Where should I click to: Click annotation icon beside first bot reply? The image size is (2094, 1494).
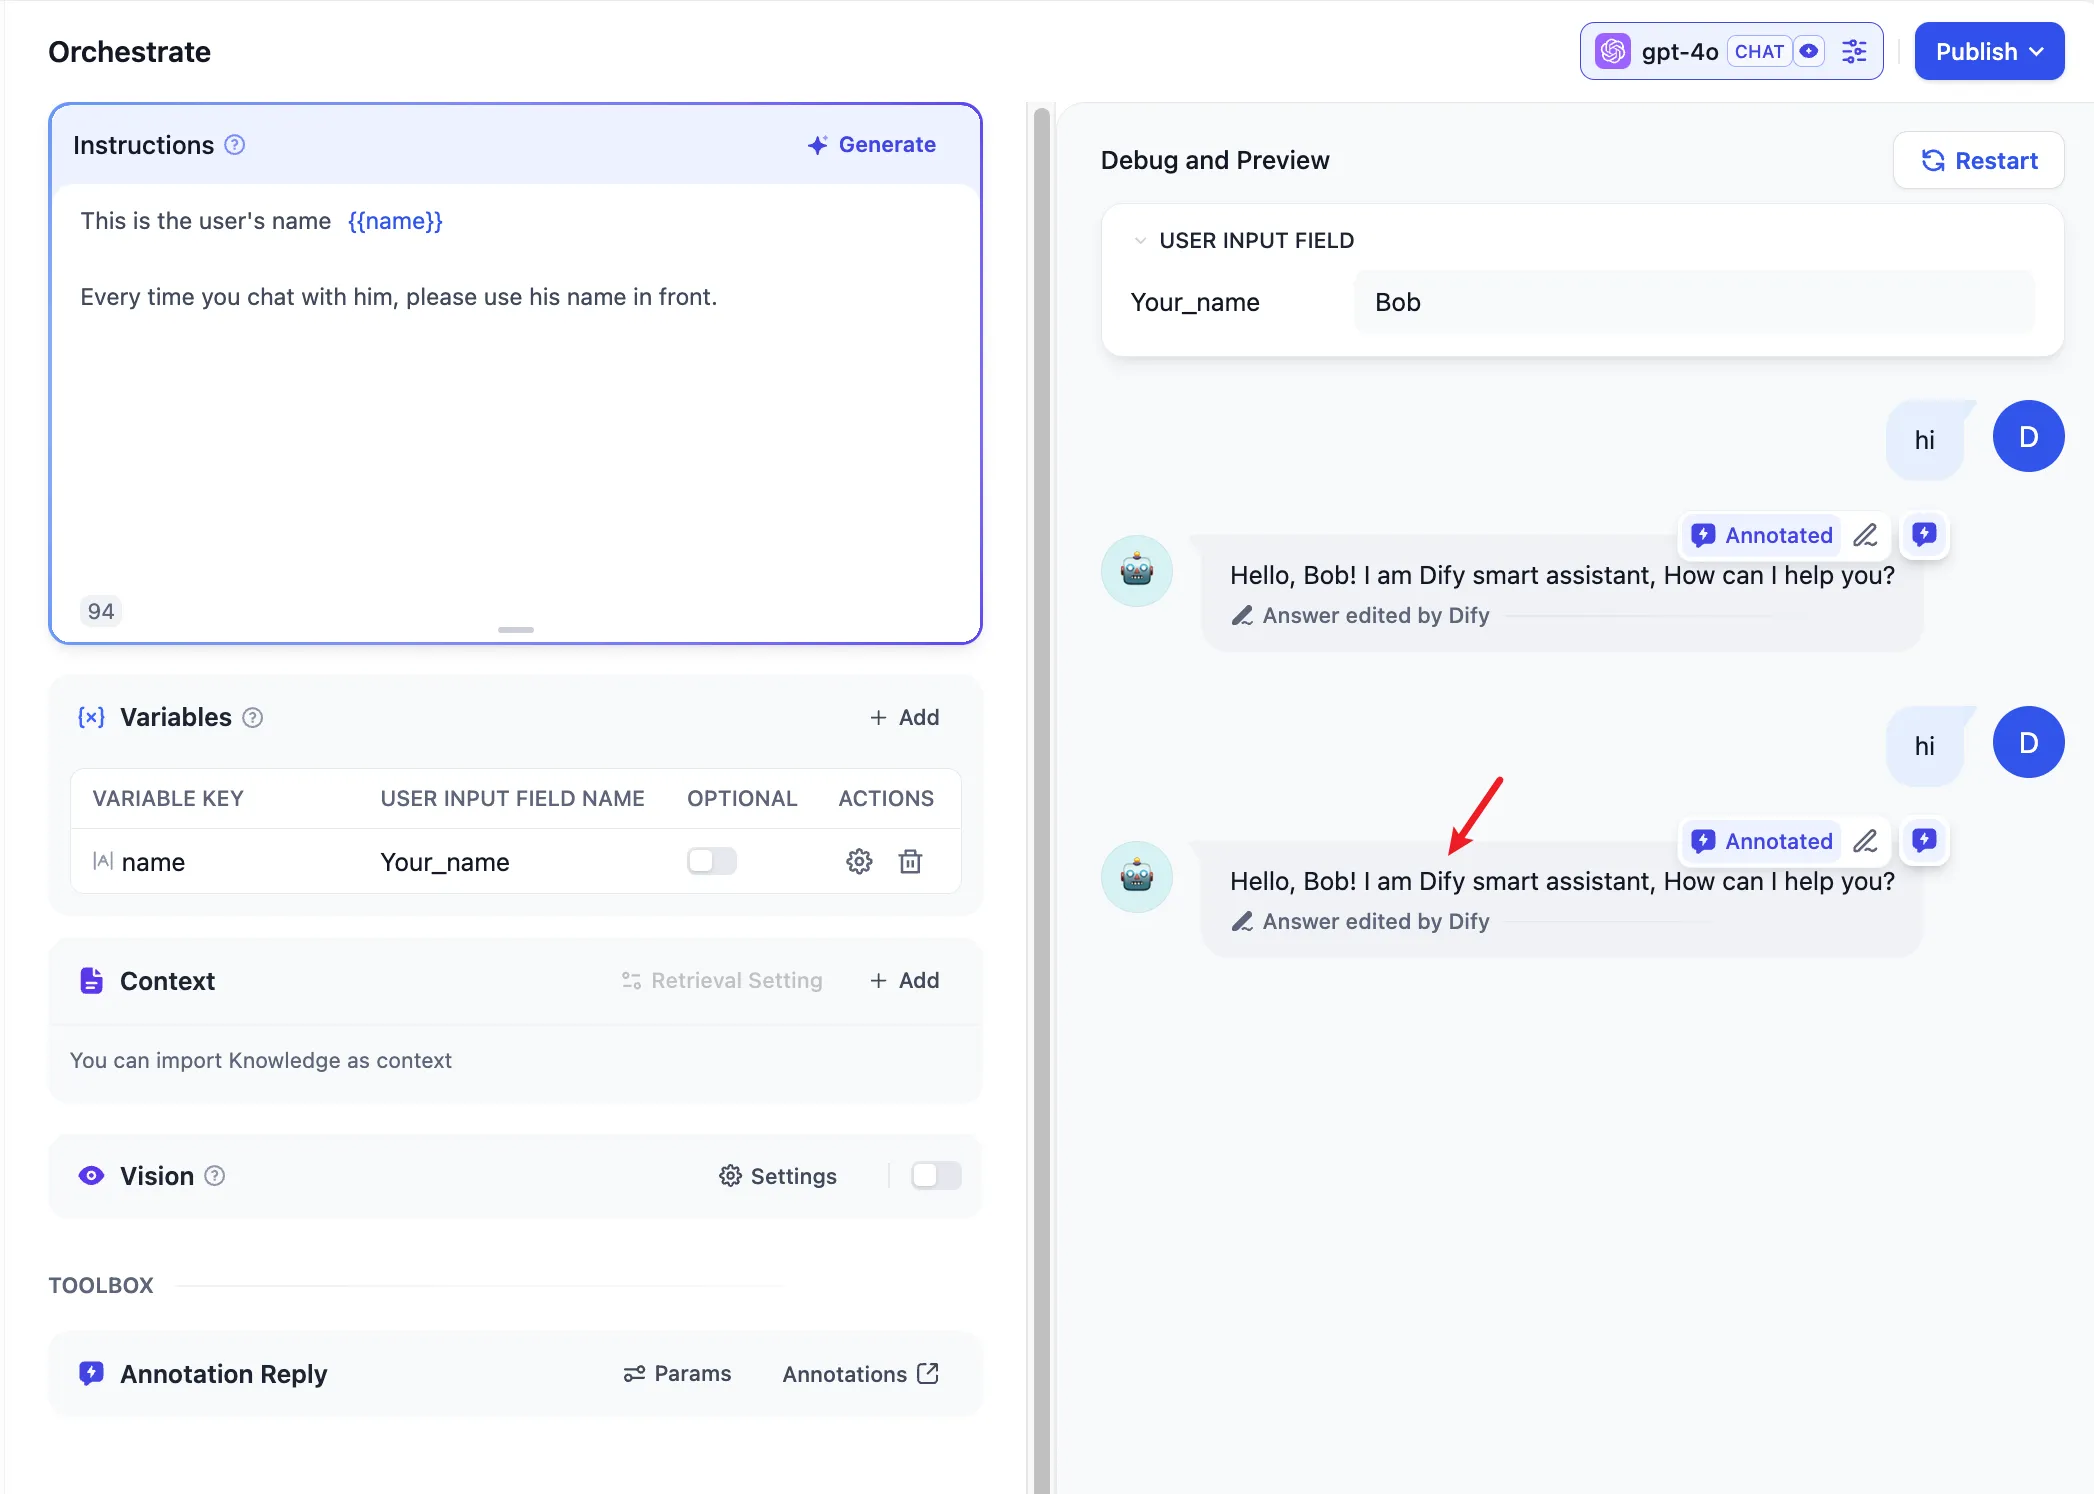(x=1924, y=534)
